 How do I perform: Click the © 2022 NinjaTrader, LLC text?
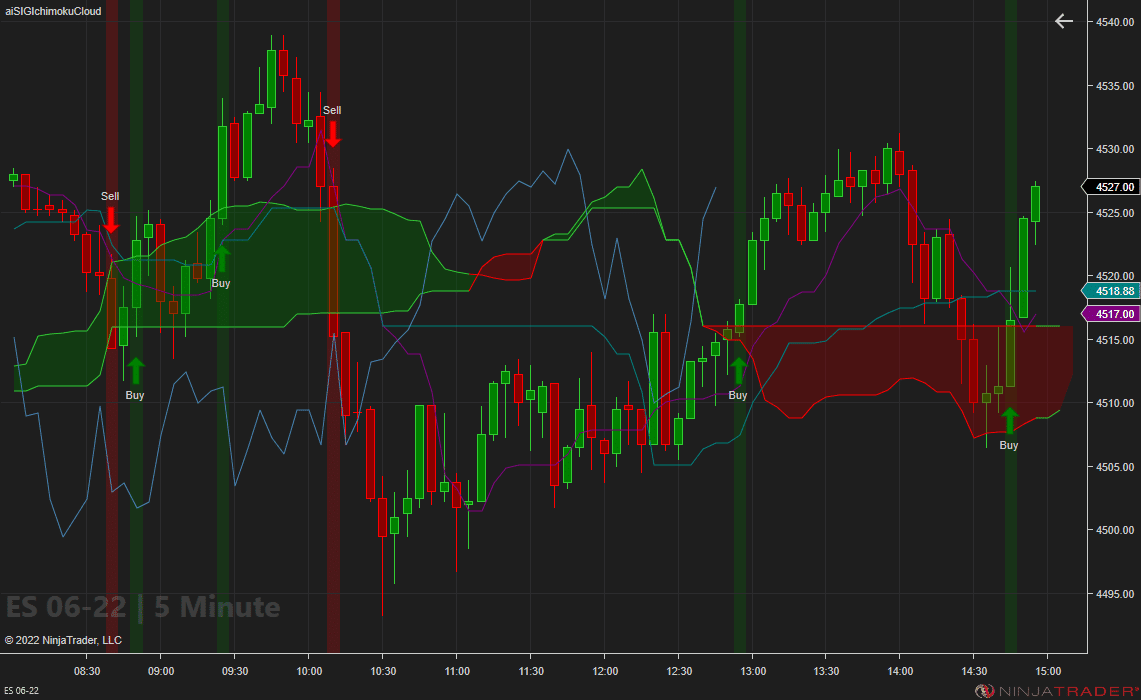coord(63,640)
